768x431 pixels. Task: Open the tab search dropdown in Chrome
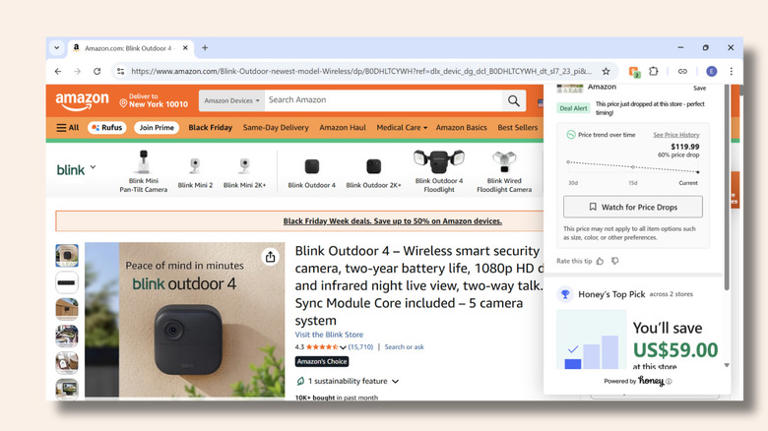[x=57, y=48]
